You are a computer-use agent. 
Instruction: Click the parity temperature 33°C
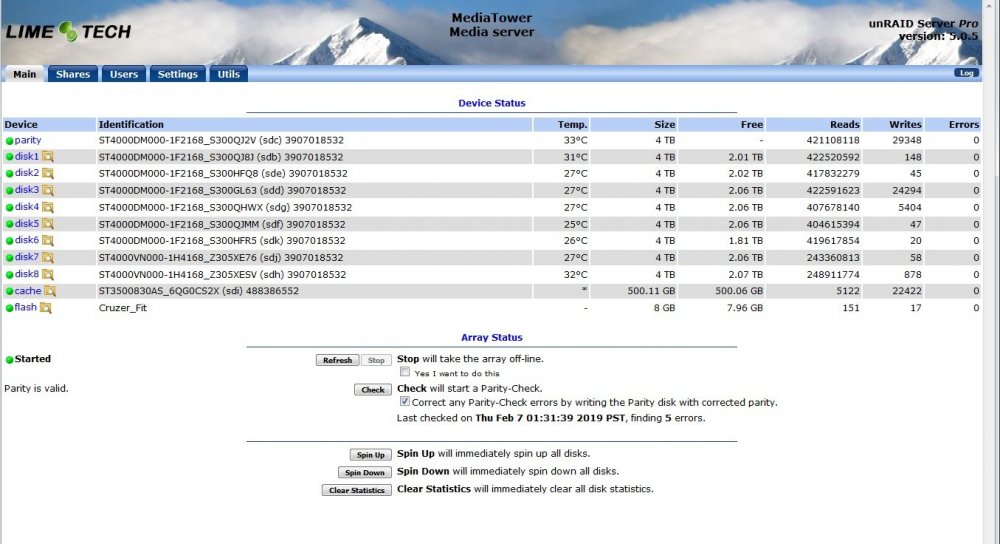tap(575, 140)
